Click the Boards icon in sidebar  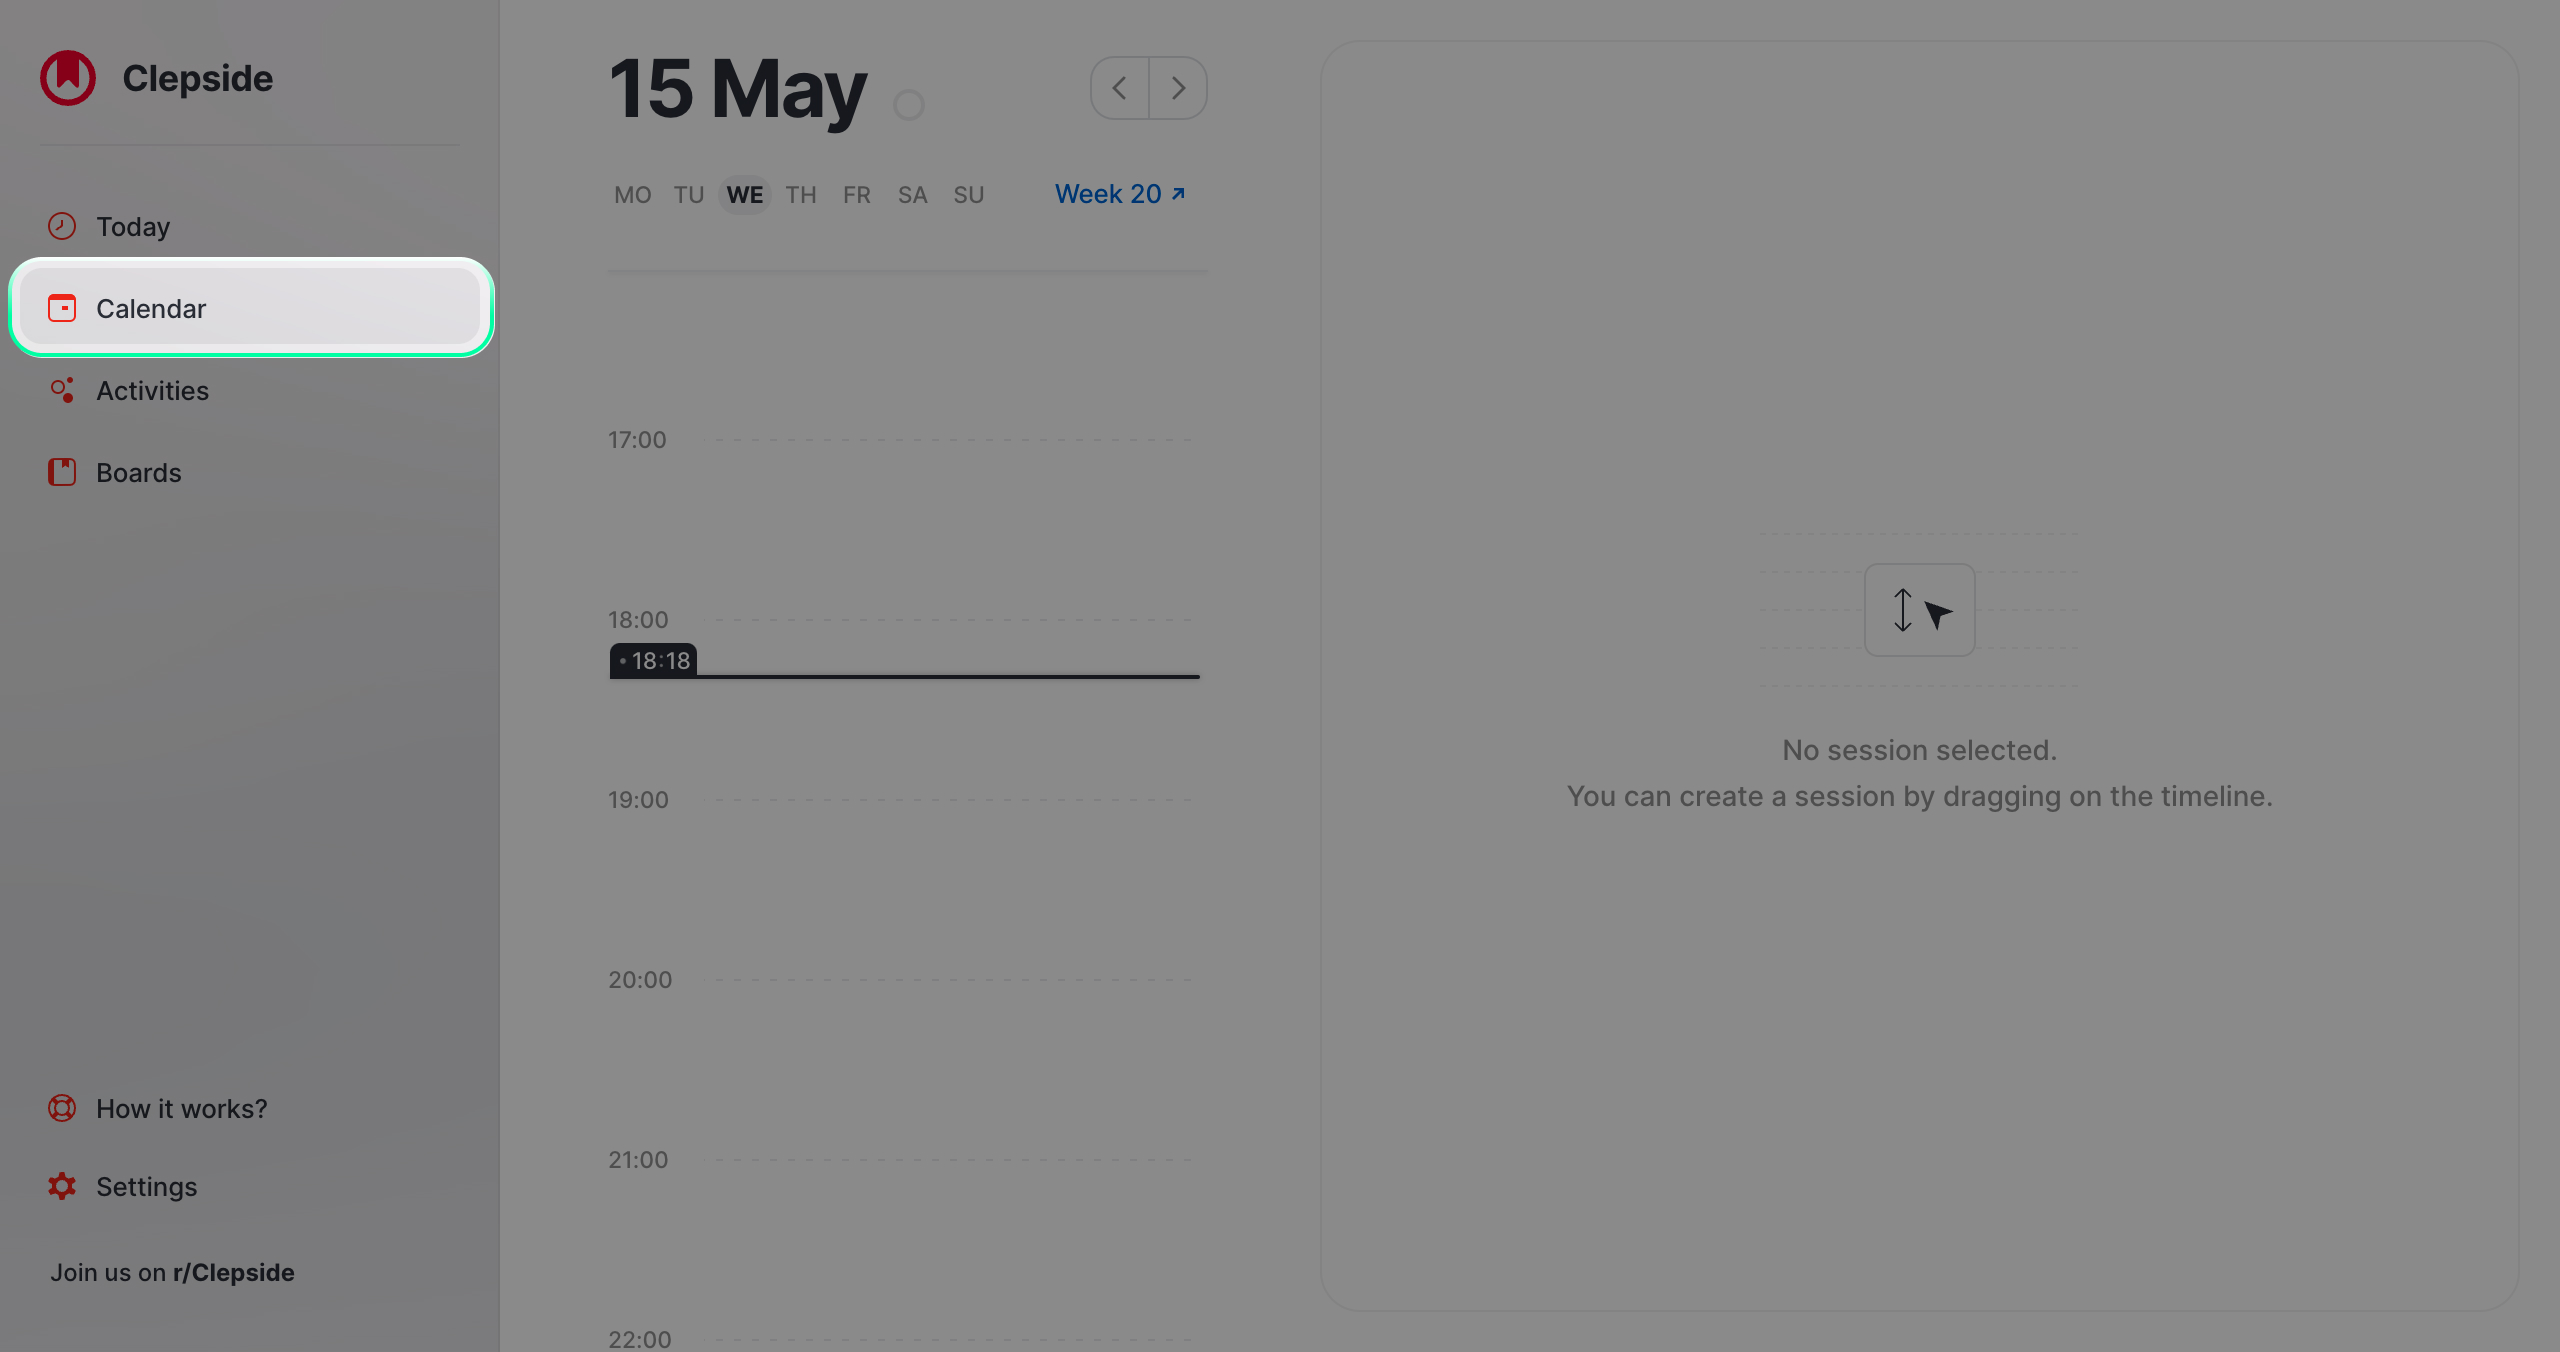(63, 470)
